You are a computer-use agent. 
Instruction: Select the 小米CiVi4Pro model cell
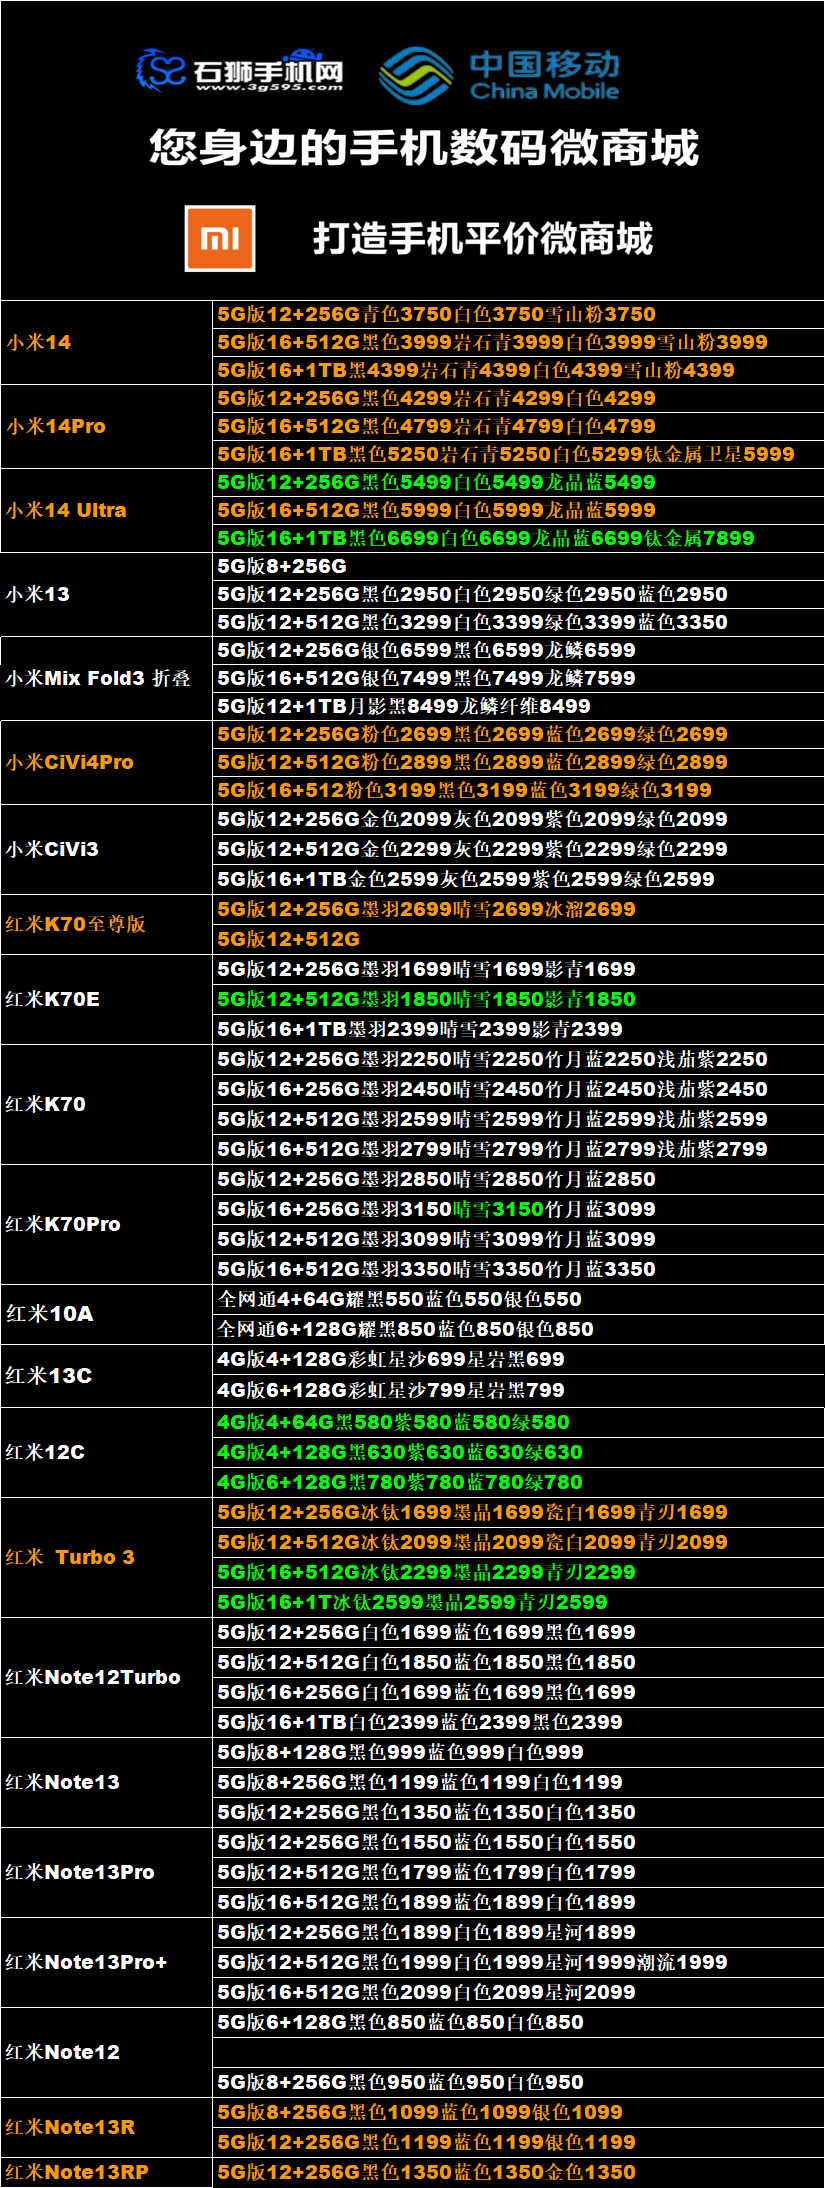click(107, 762)
